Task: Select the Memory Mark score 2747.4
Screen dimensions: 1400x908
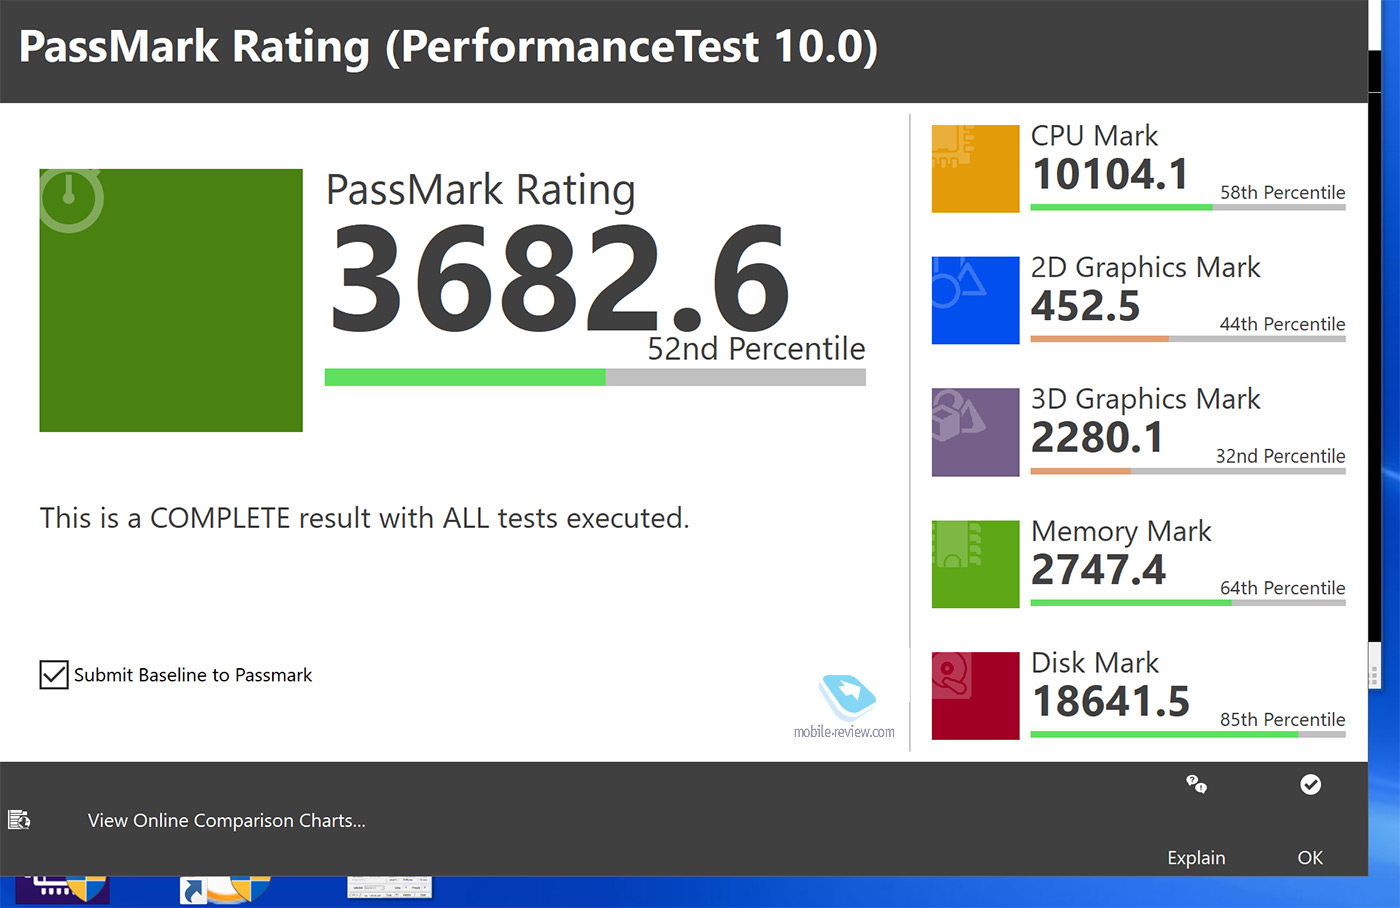Action: point(1098,570)
